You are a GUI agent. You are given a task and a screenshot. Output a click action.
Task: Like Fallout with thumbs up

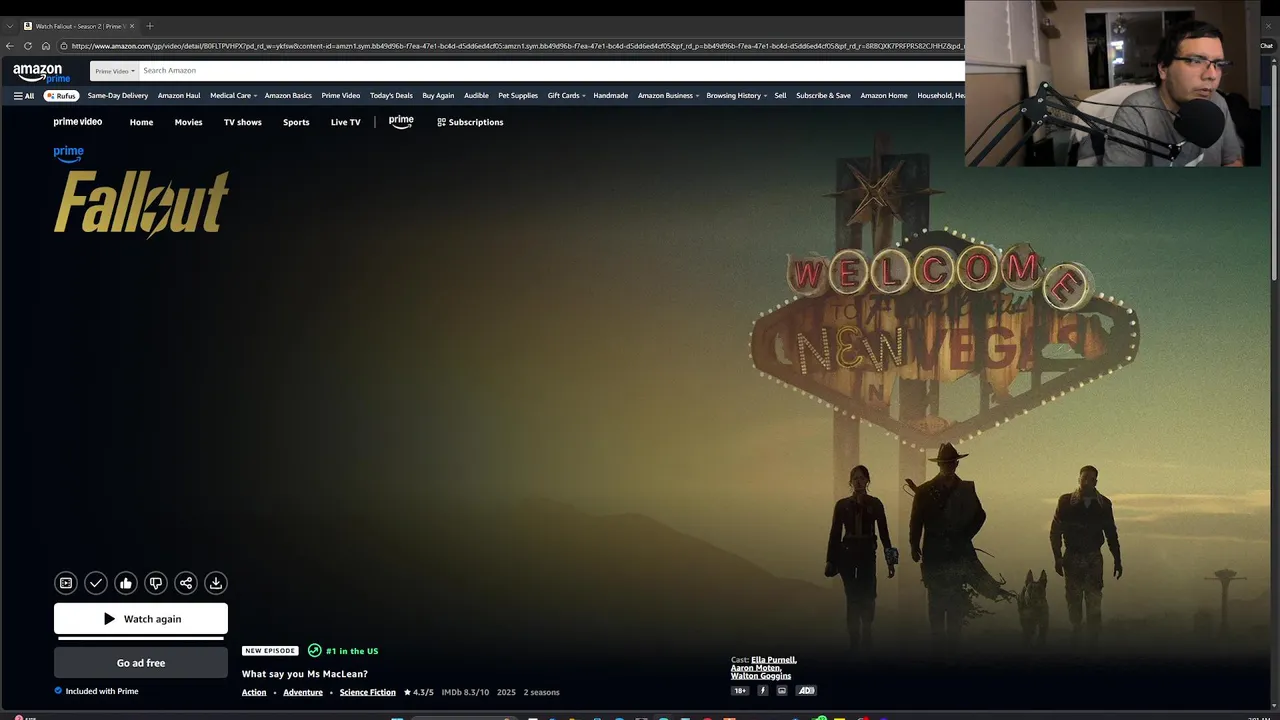126,583
